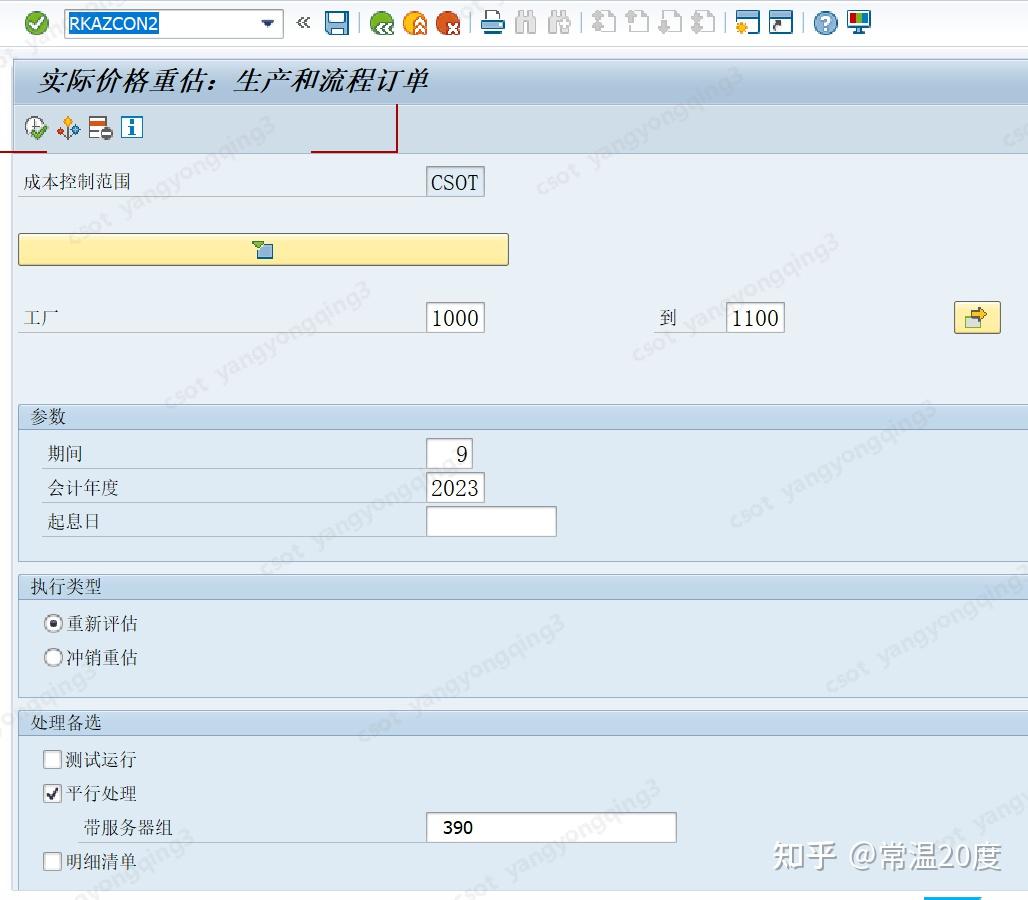Select the 冲销重估 radio button
This screenshot has height=900, width=1028.
pos(52,657)
